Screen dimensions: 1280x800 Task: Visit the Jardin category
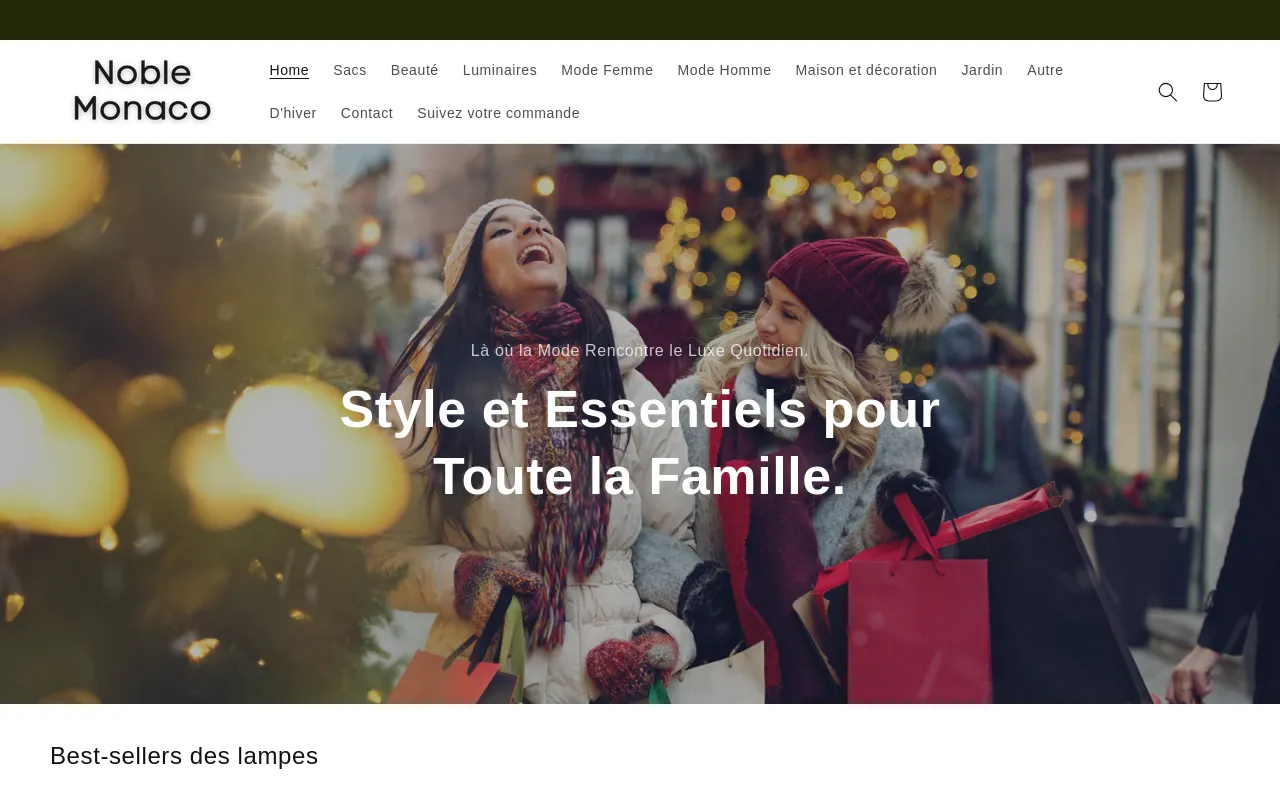[x=982, y=70]
